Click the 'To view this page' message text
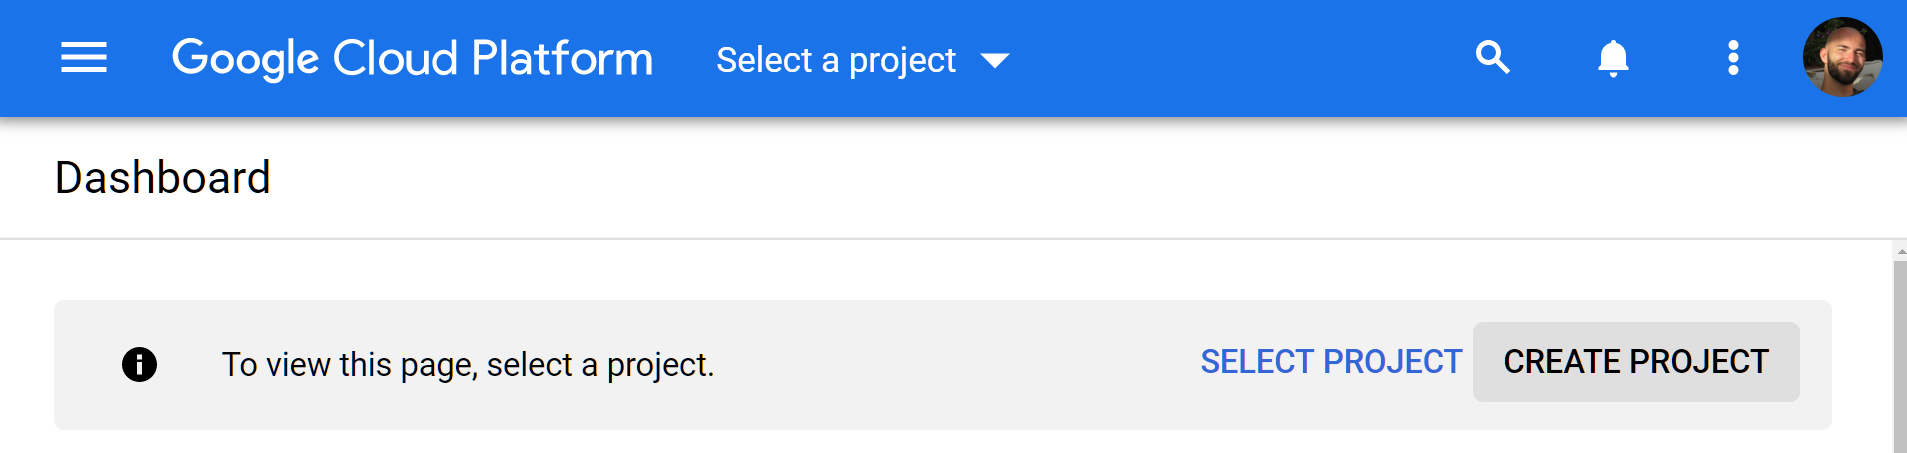Screen dimensions: 1907x453 (468, 365)
